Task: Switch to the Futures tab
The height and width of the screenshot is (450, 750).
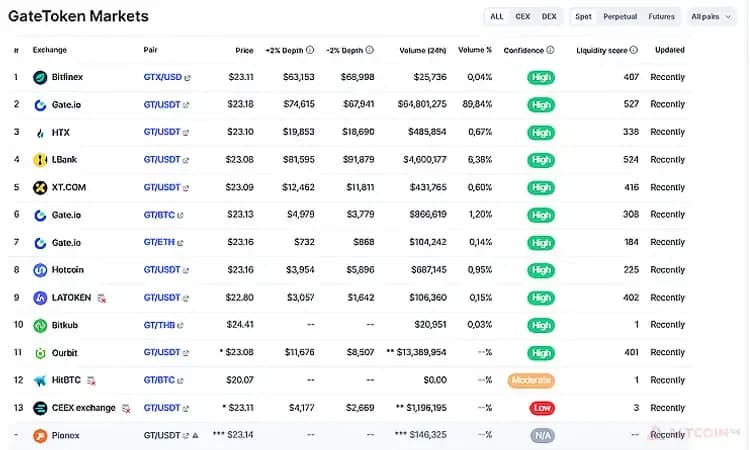Action: [662, 17]
